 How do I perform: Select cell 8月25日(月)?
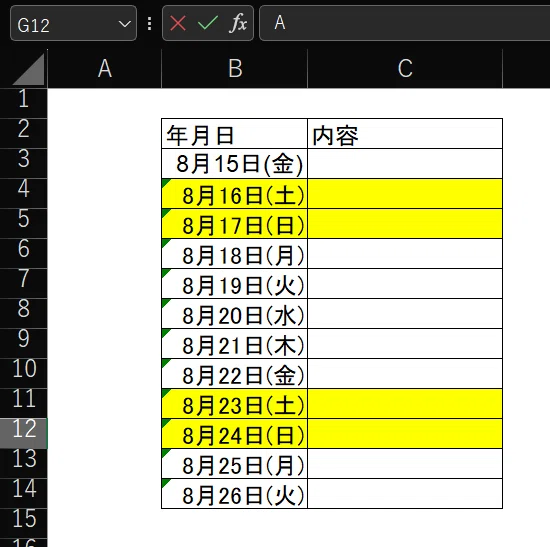234,463
